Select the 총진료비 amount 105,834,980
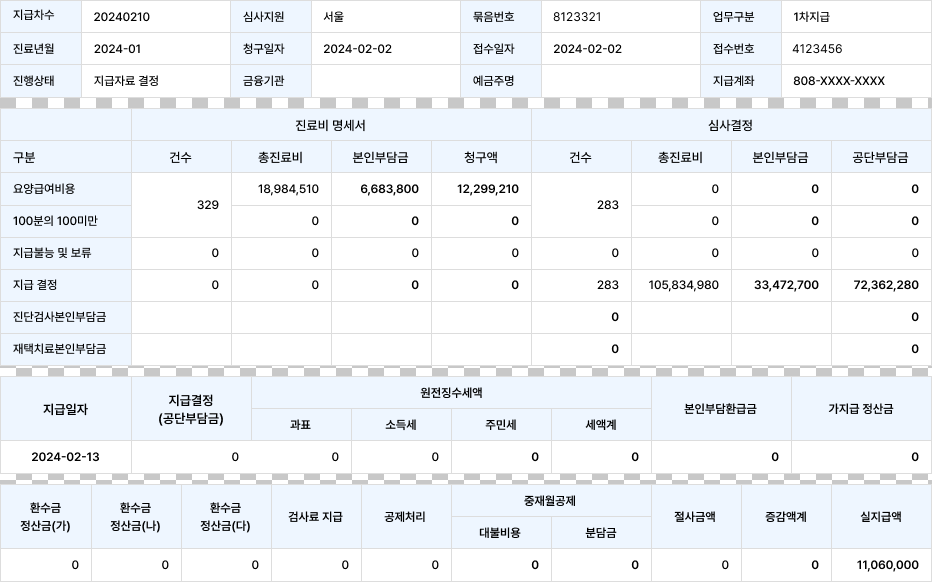The image size is (932, 582). click(683, 285)
